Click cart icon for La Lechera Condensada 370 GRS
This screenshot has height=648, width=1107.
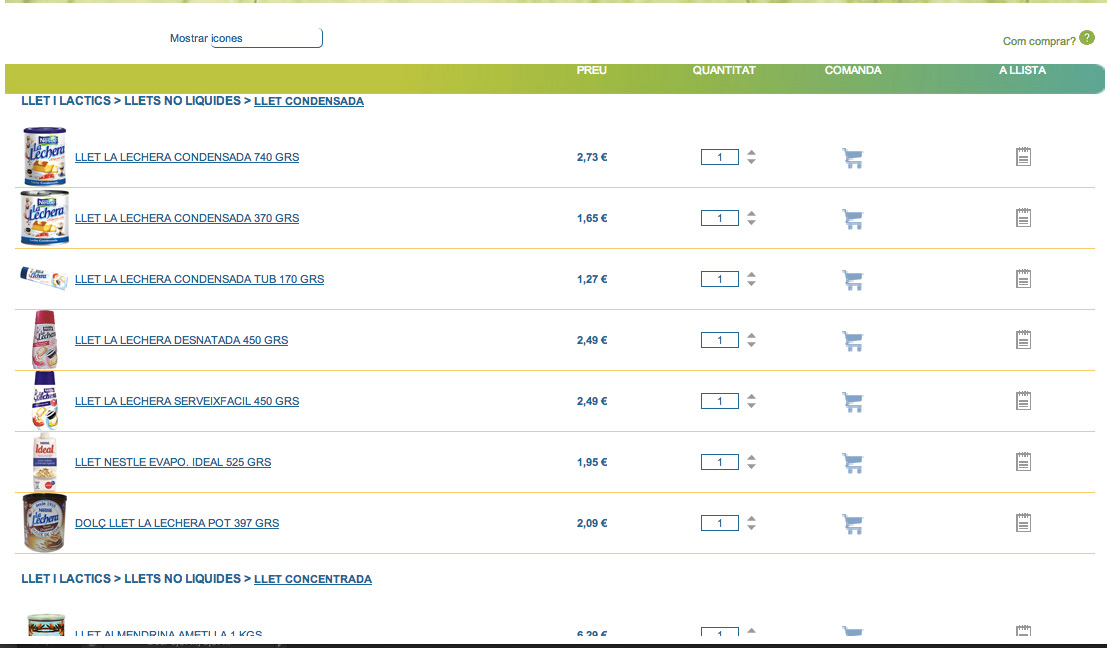click(x=852, y=219)
